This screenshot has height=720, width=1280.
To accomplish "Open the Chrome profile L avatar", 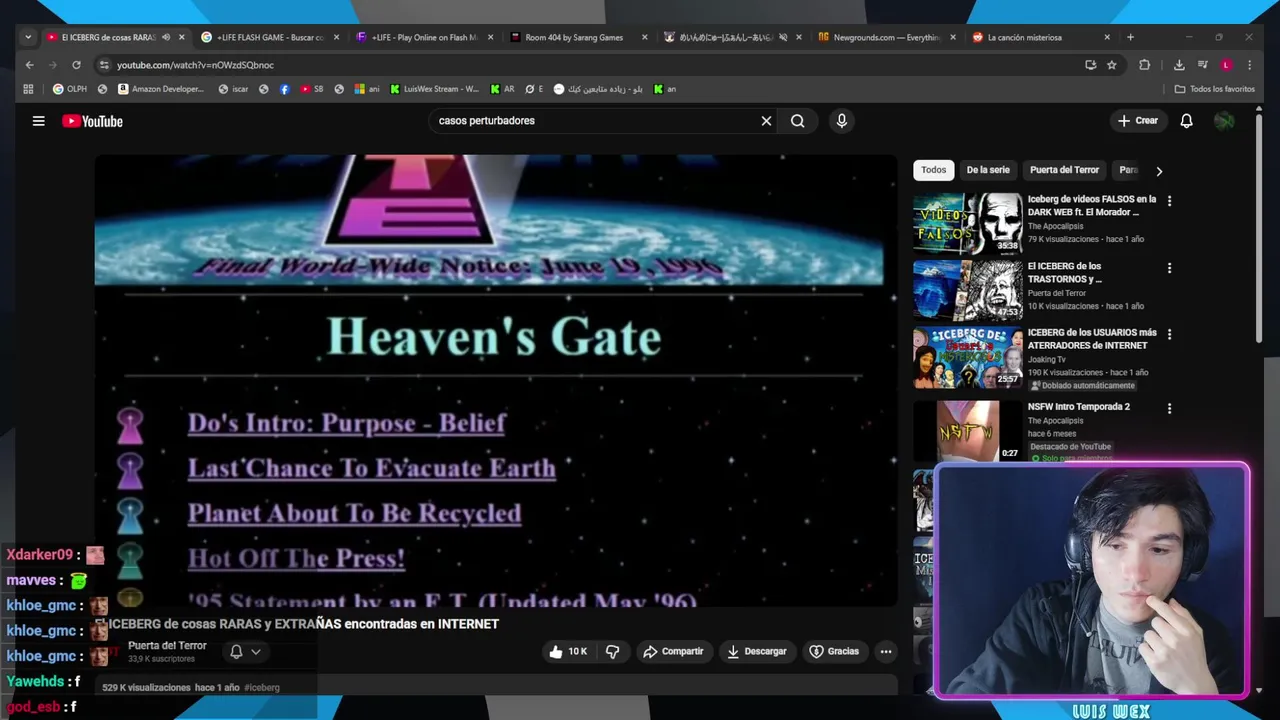I will point(1226,65).
